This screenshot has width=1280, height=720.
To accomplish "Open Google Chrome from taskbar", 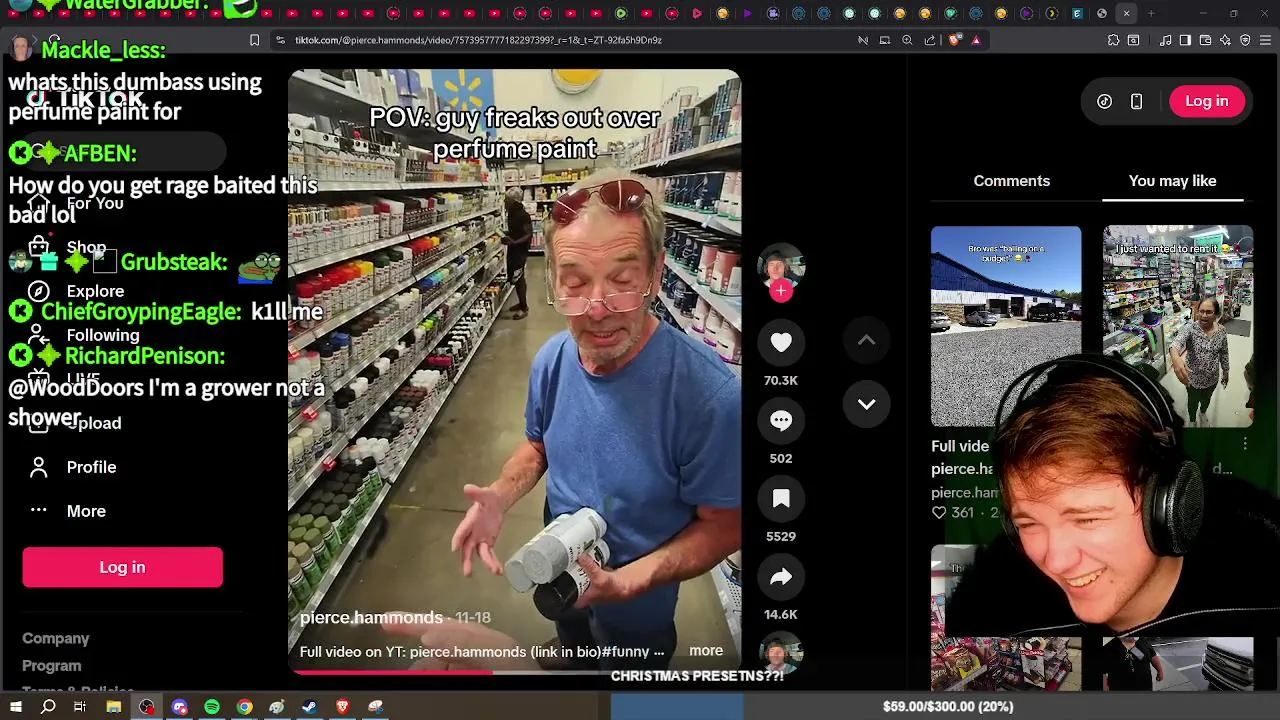I will [244, 707].
